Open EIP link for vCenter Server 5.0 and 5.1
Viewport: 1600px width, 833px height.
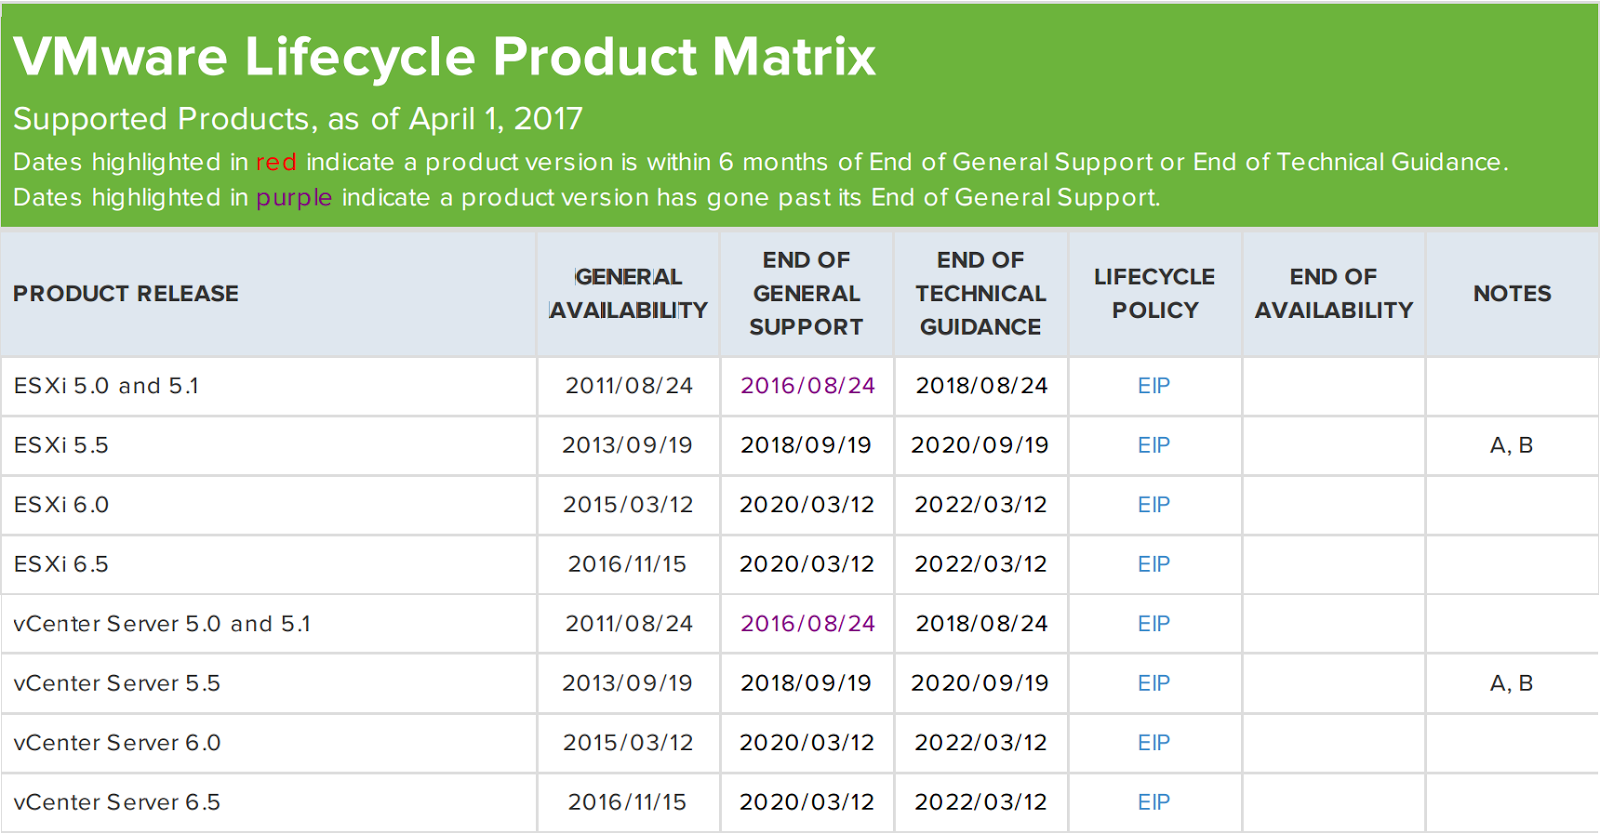1153,624
